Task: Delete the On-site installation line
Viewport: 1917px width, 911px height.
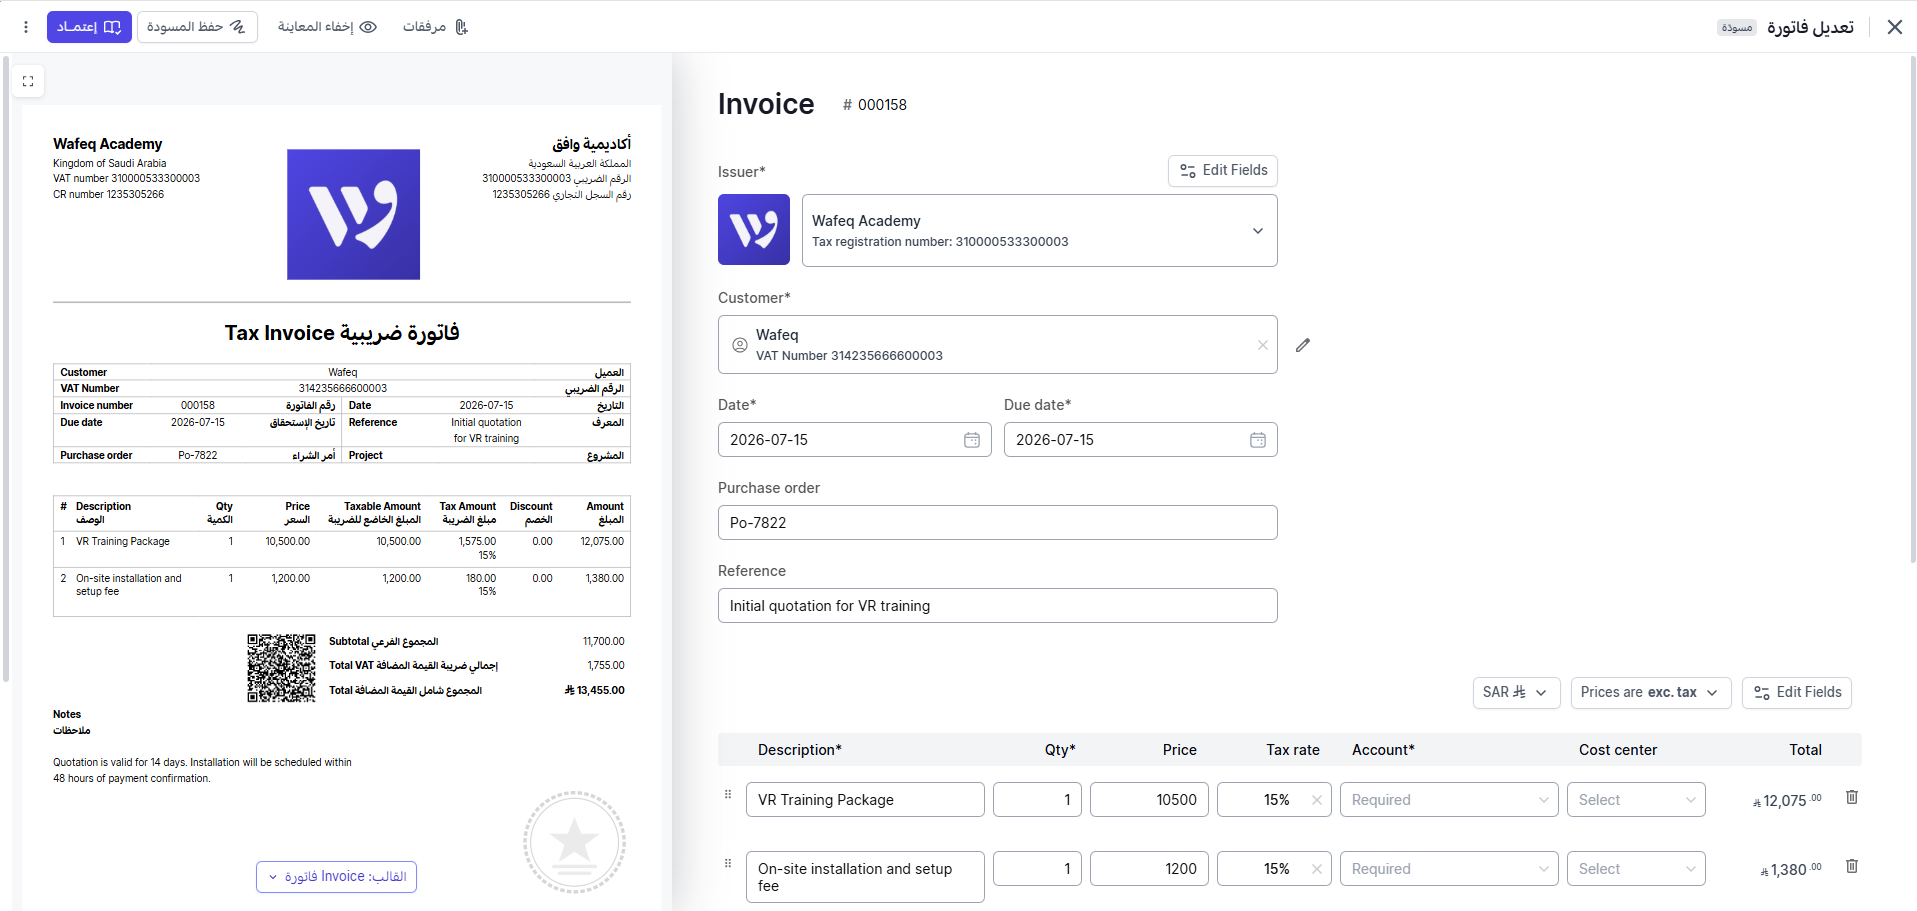Action: pos(1852,866)
